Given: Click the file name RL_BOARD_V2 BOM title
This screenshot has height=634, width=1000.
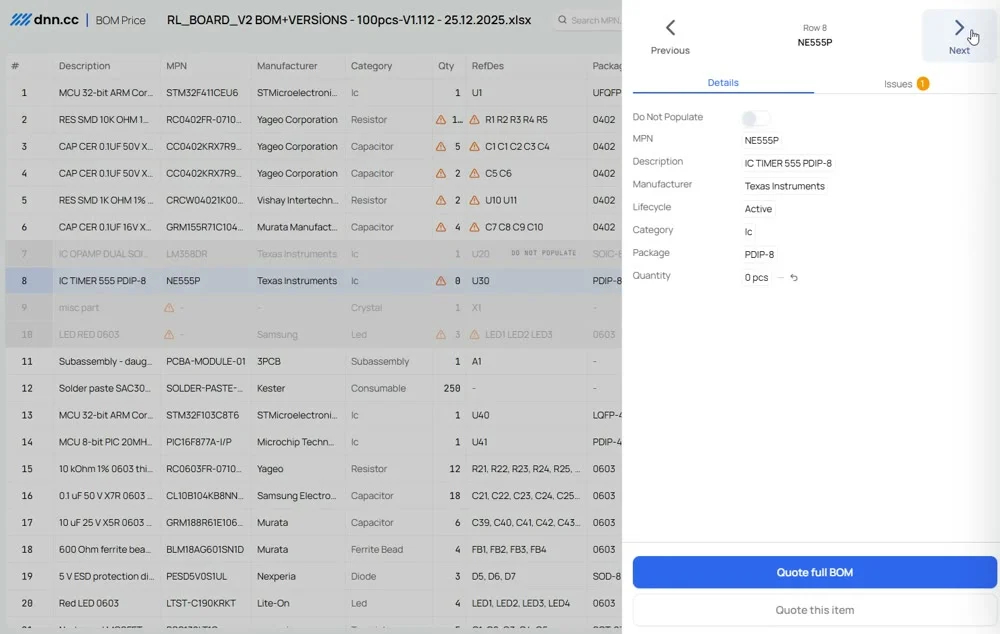Looking at the screenshot, I should (x=349, y=20).
